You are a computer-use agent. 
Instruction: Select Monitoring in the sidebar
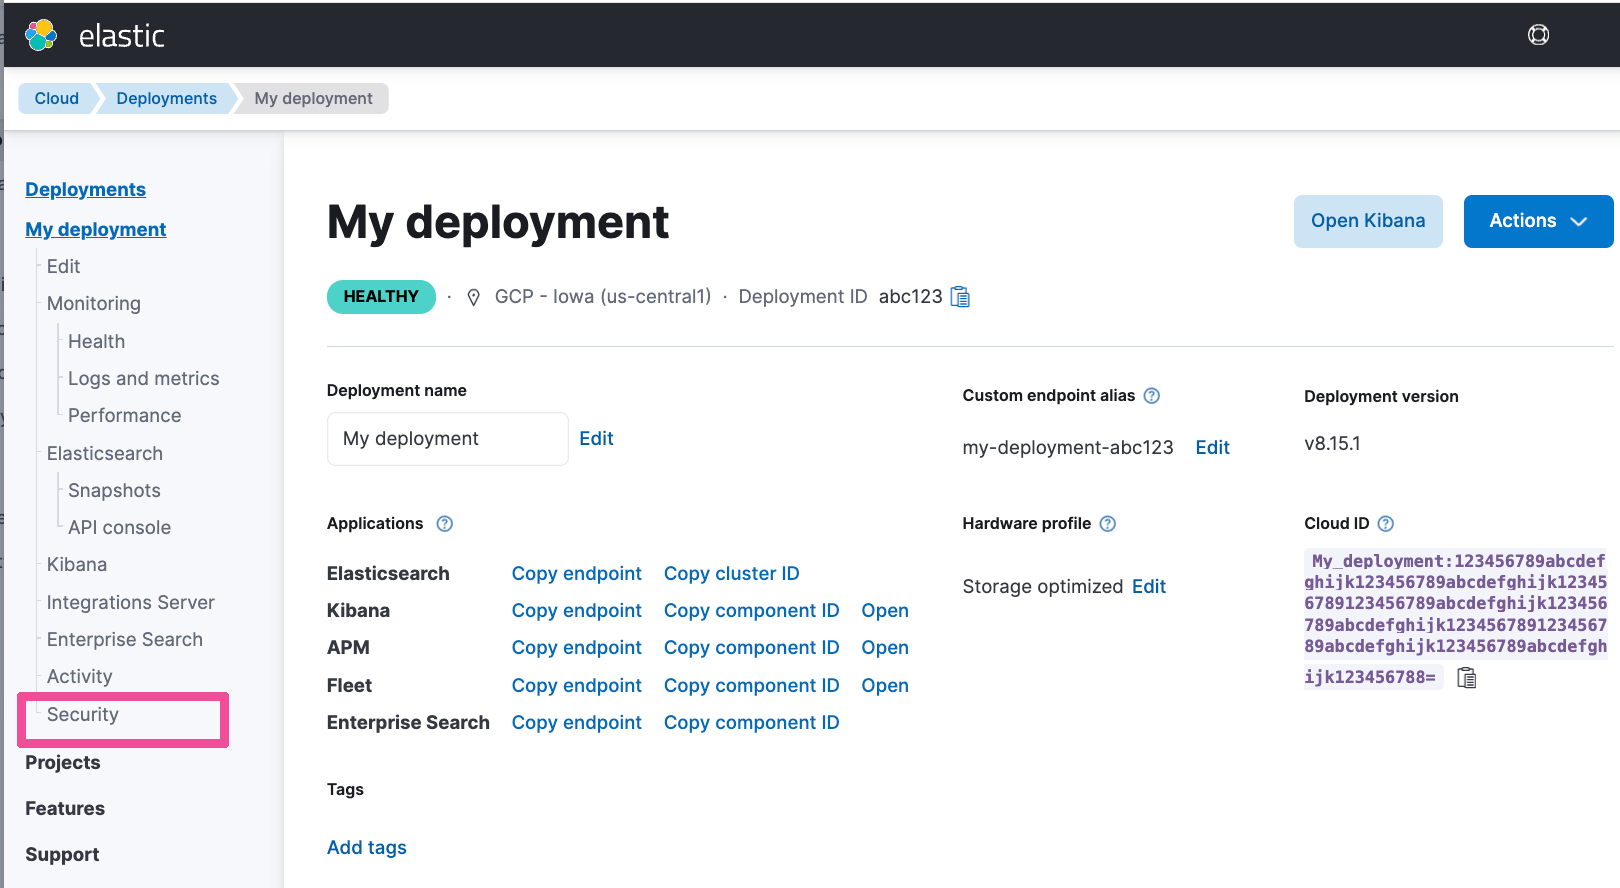[94, 304]
